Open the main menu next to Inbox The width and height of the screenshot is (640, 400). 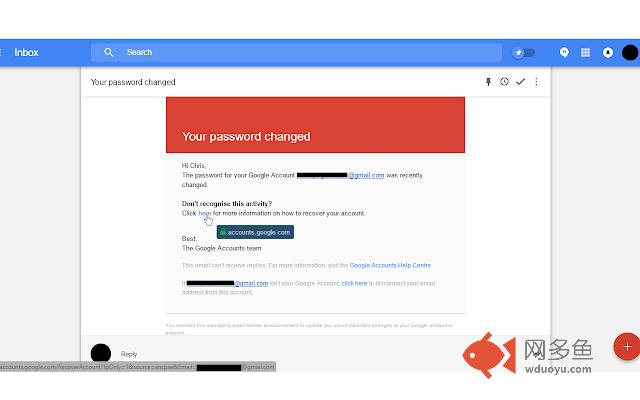click(2, 52)
